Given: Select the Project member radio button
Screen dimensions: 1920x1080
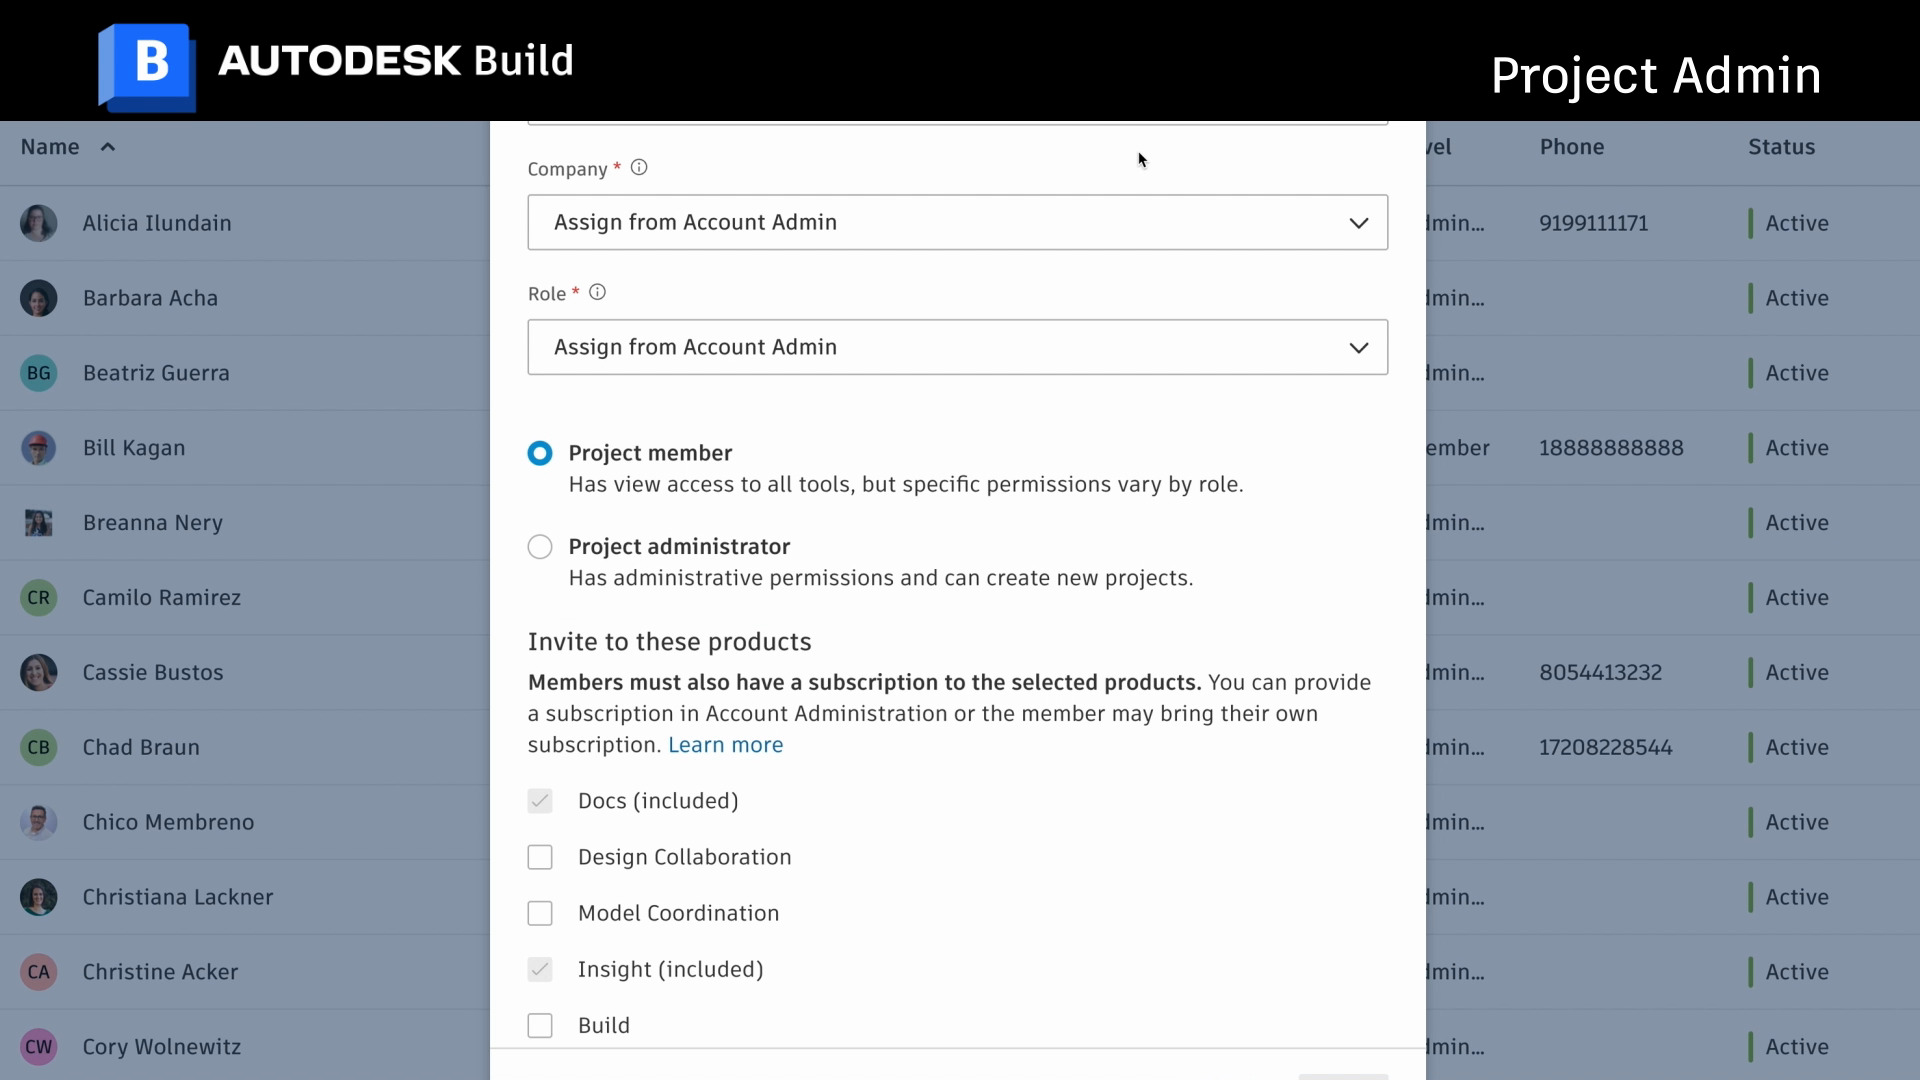Looking at the screenshot, I should pos(539,452).
